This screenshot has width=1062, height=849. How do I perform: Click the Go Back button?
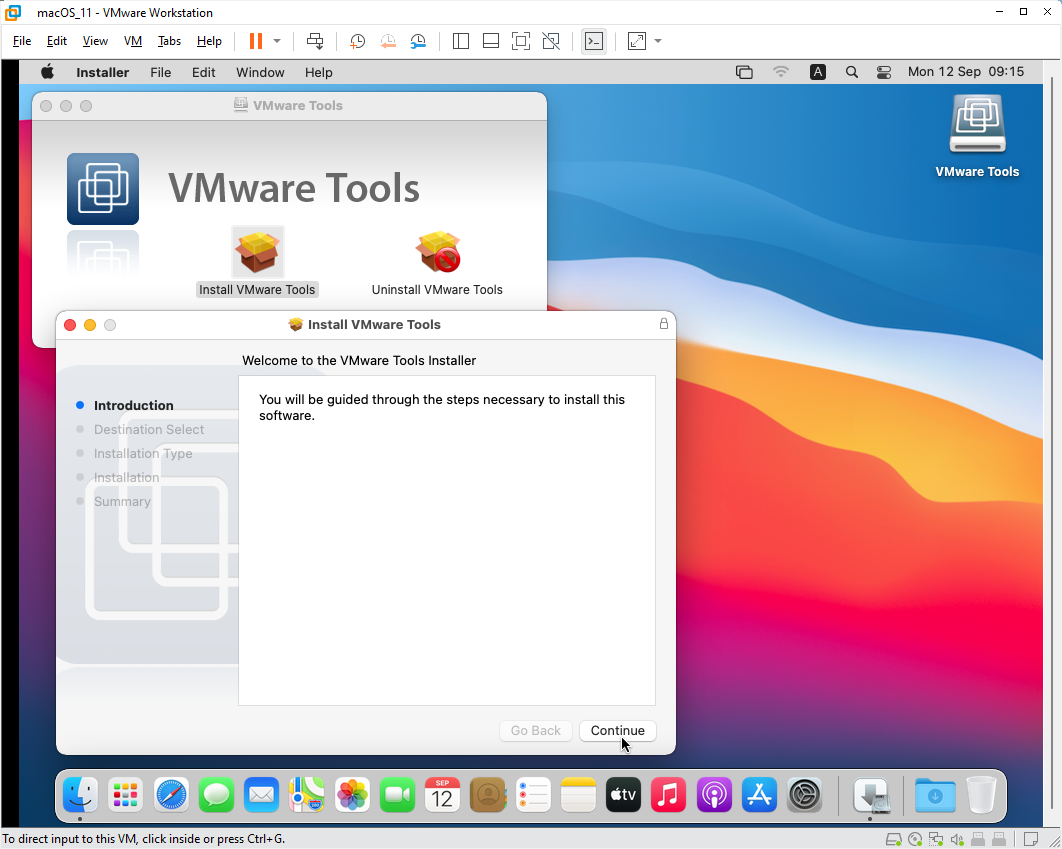pos(536,731)
